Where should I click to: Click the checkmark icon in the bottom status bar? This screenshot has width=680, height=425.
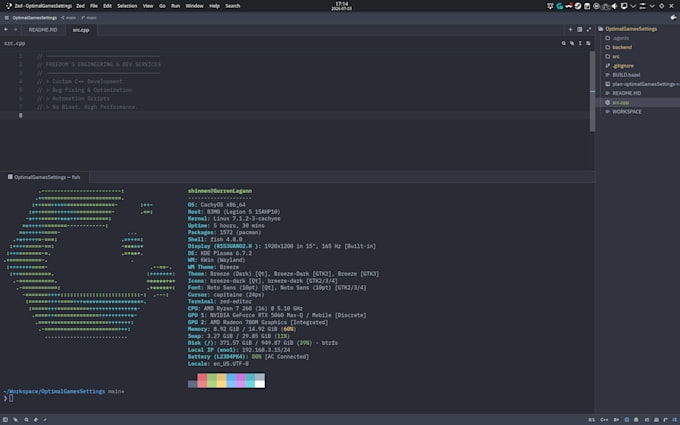click(45, 419)
